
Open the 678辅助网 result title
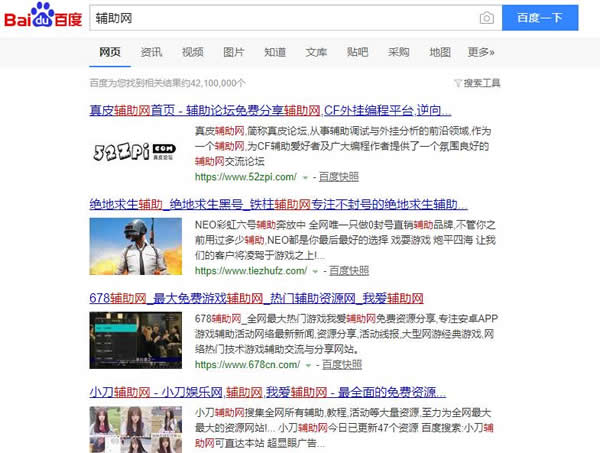(256, 298)
